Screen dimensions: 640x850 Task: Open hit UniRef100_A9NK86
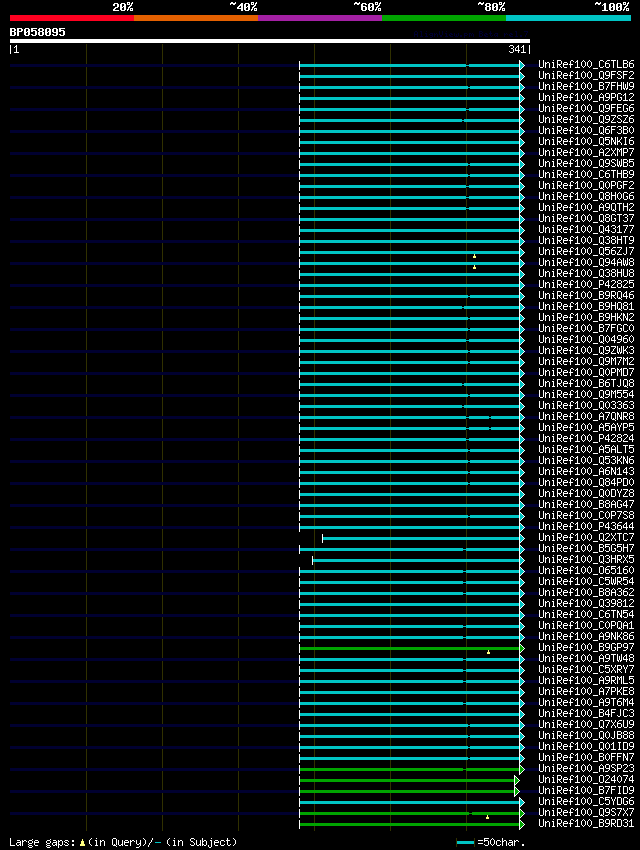tap(586, 636)
